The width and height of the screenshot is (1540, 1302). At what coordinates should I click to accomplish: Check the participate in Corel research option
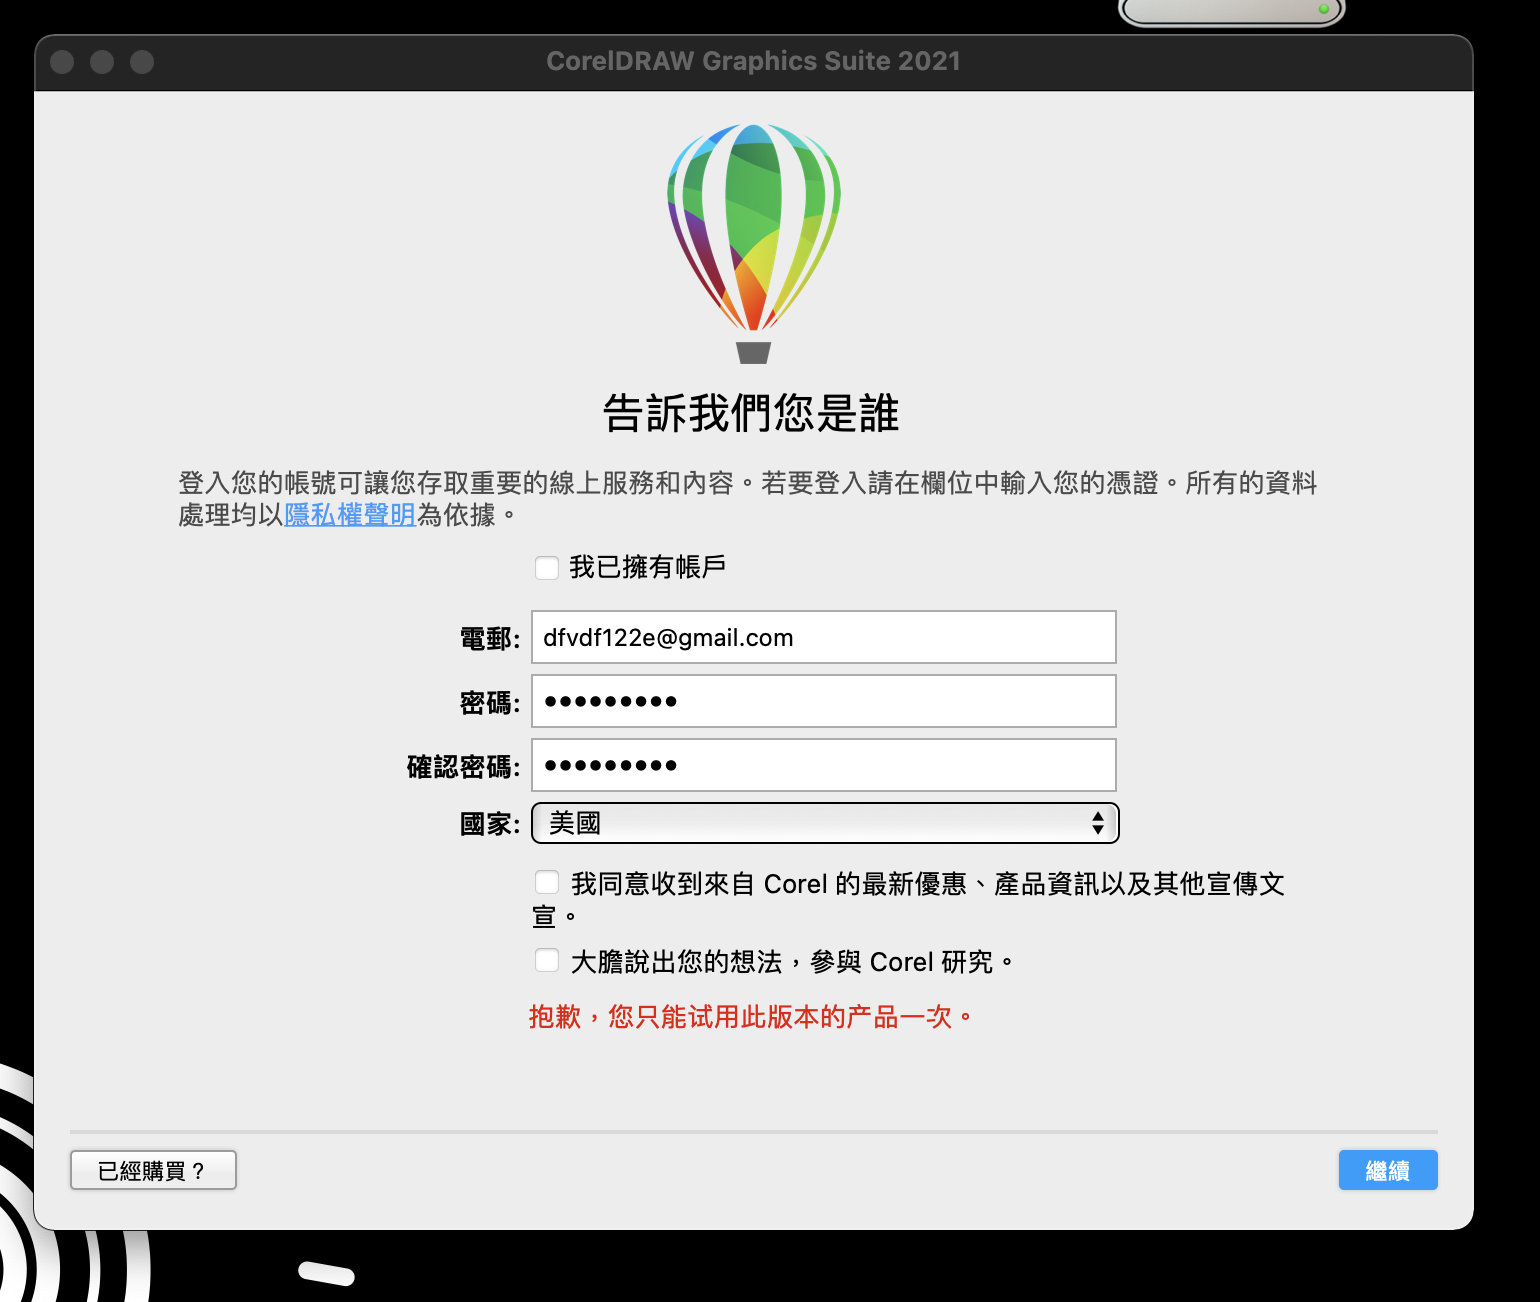547,960
